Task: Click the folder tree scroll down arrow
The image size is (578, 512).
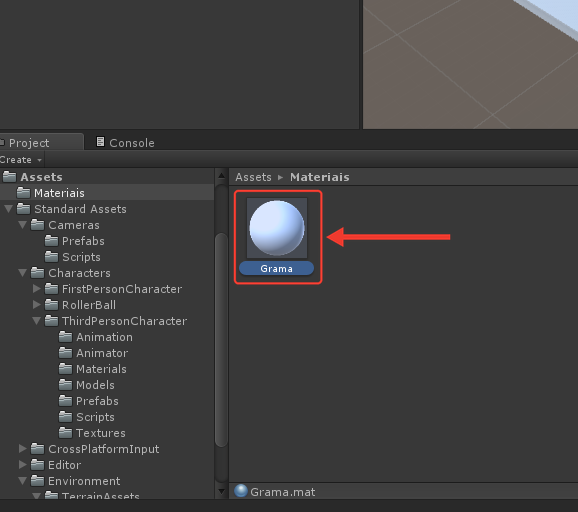Action: pos(221,491)
